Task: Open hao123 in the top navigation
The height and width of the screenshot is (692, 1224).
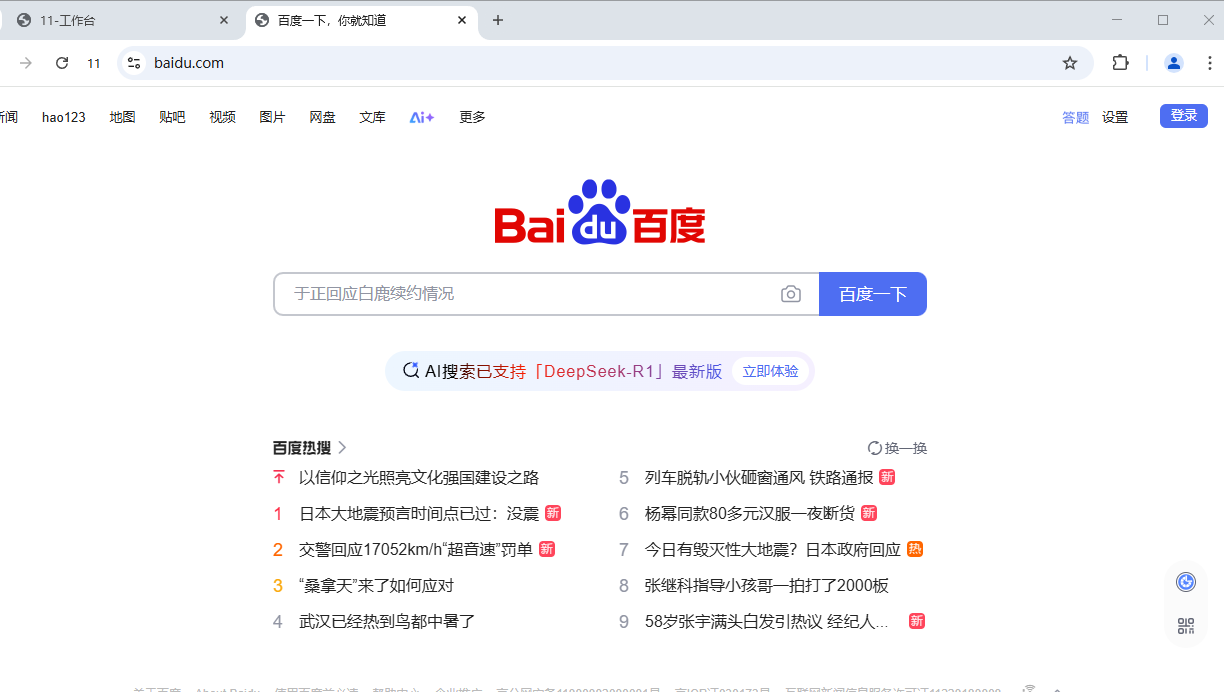Action: pyautogui.click(x=64, y=117)
